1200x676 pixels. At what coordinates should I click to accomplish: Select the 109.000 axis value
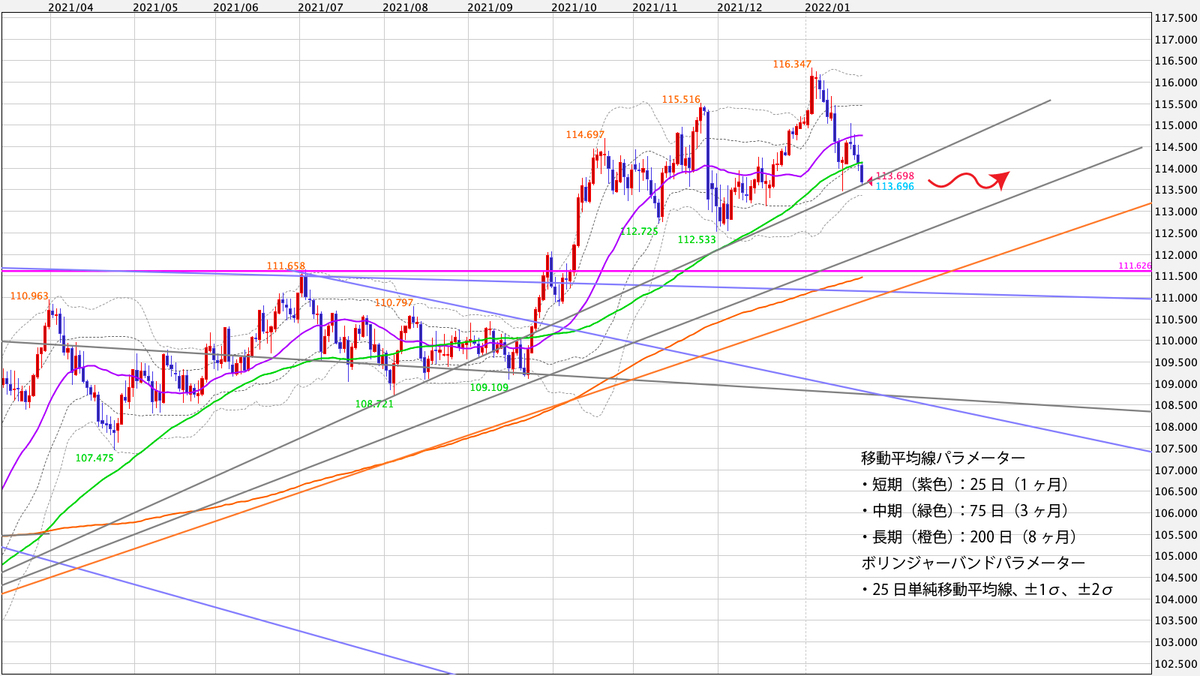(1174, 384)
